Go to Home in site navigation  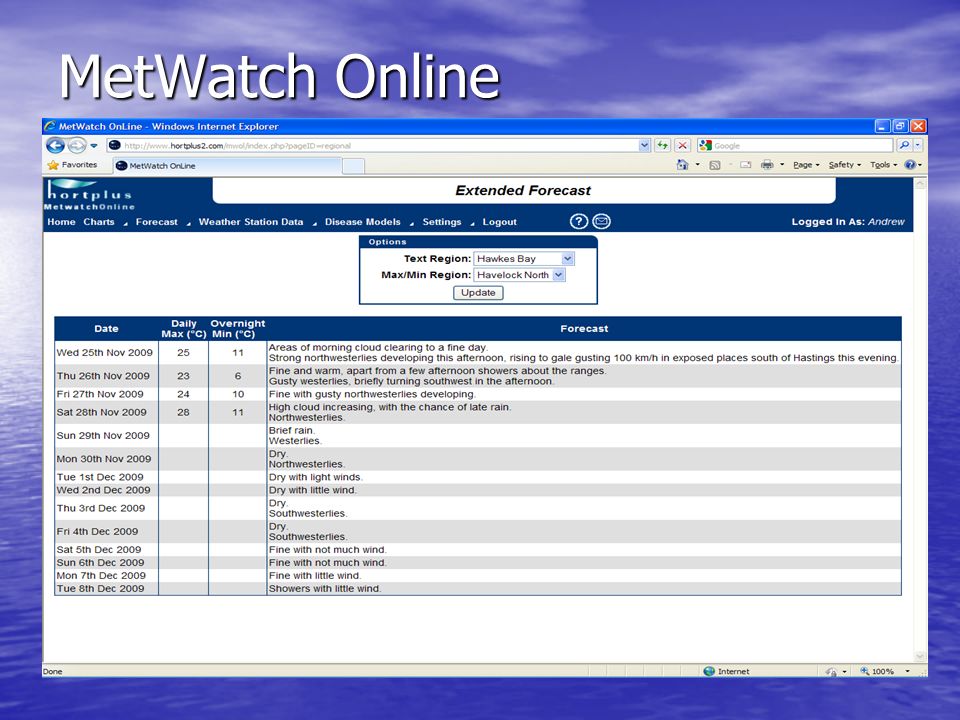click(x=61, y=222)
